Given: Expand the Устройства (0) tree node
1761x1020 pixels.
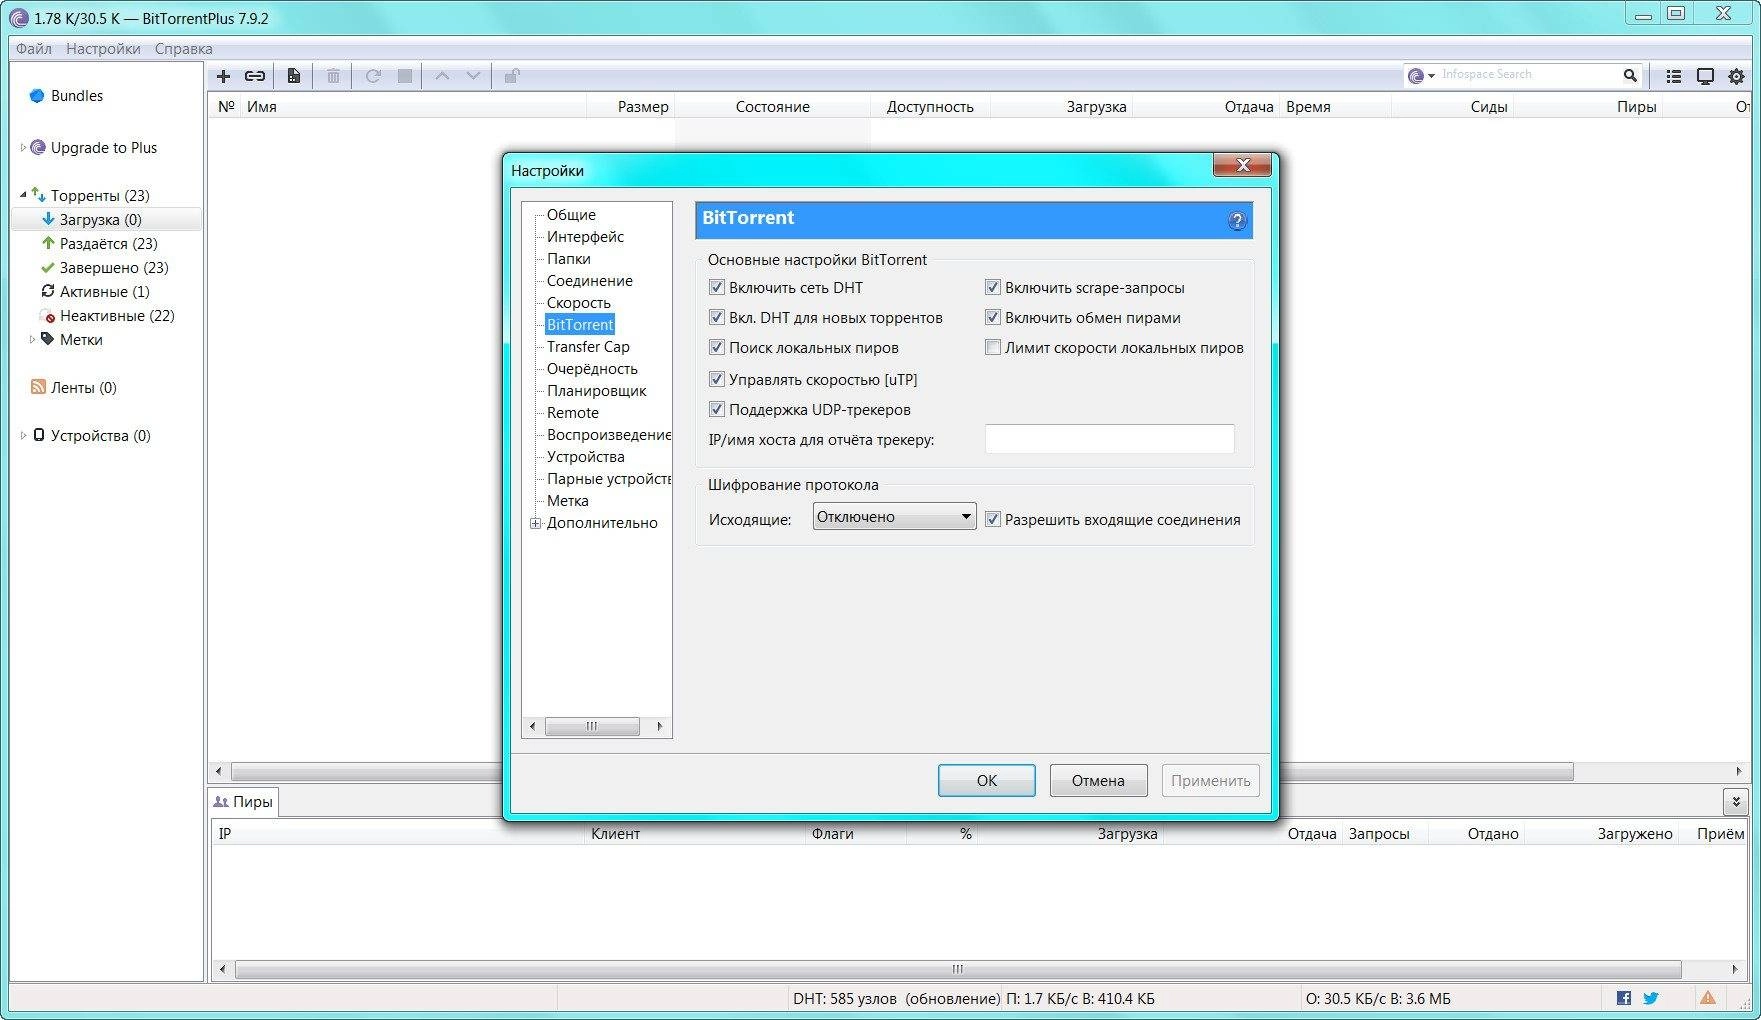Looking at the screenshot, I should tap(23, 436).
